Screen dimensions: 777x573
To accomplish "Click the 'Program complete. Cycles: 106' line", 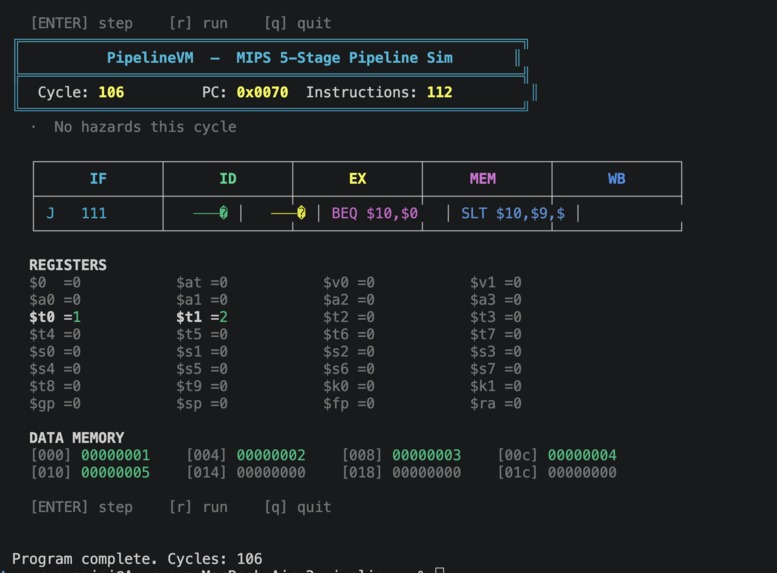I will click(x=137, y=559).
